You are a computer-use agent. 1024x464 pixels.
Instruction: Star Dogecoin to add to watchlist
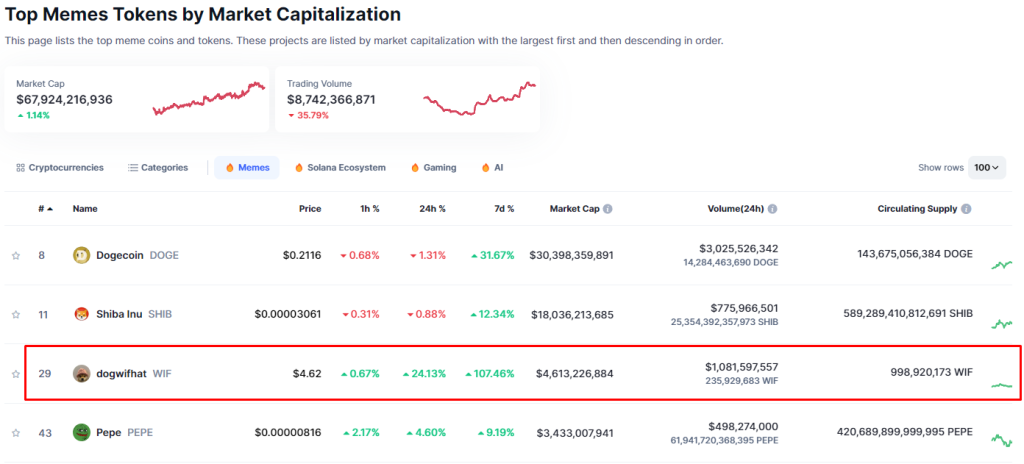pyautogui.click(x=16, y=256)
